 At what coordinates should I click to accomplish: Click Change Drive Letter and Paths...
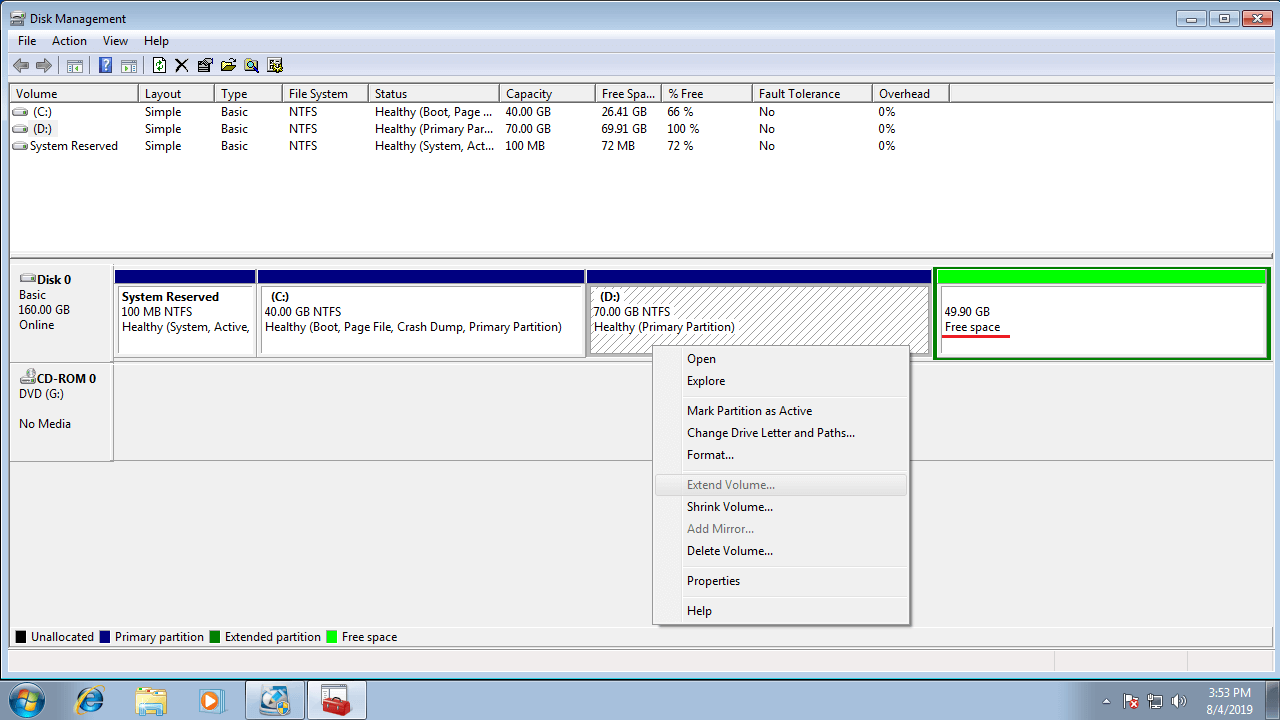(x=770, y=433)
